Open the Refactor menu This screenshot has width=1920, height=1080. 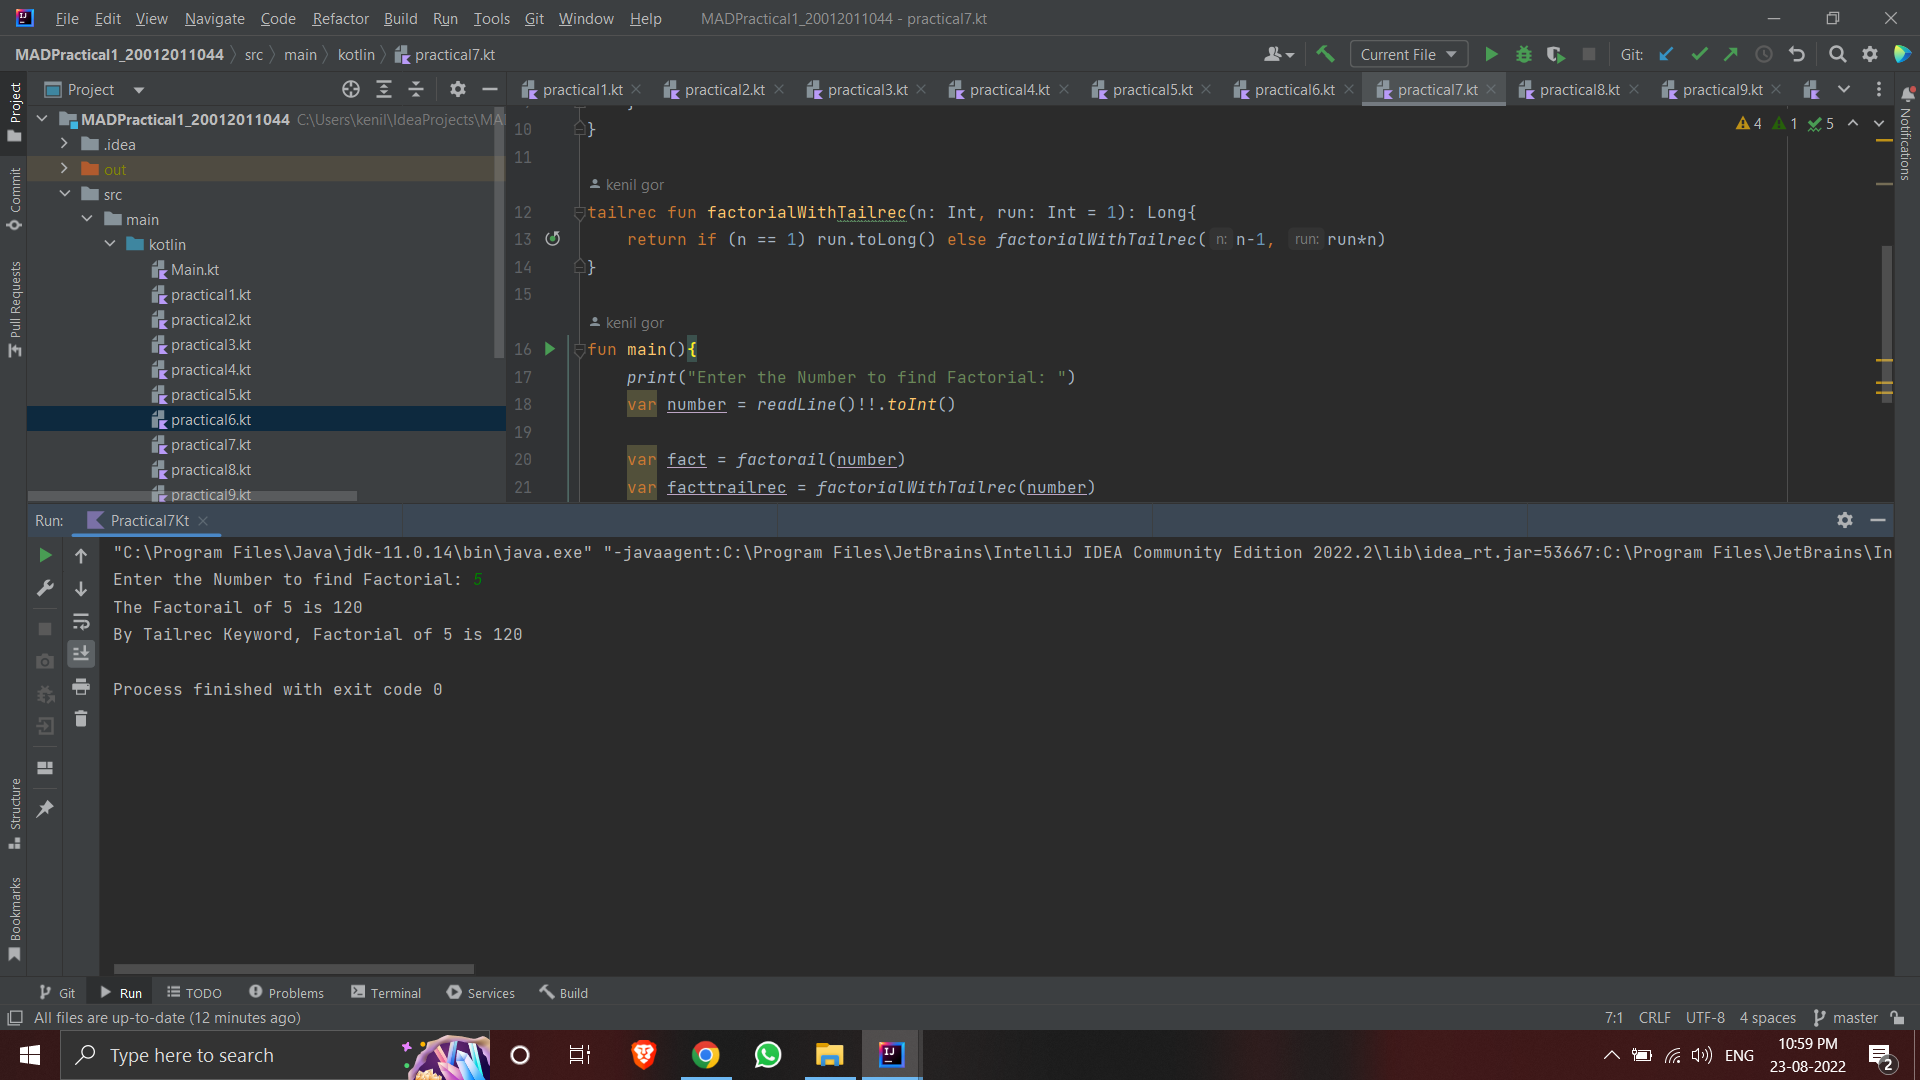340,18
